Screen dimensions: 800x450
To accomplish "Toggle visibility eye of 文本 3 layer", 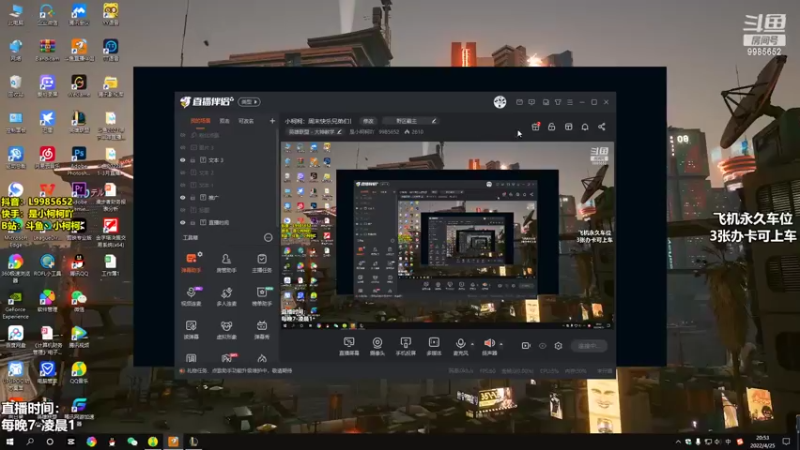I will 183,160.
